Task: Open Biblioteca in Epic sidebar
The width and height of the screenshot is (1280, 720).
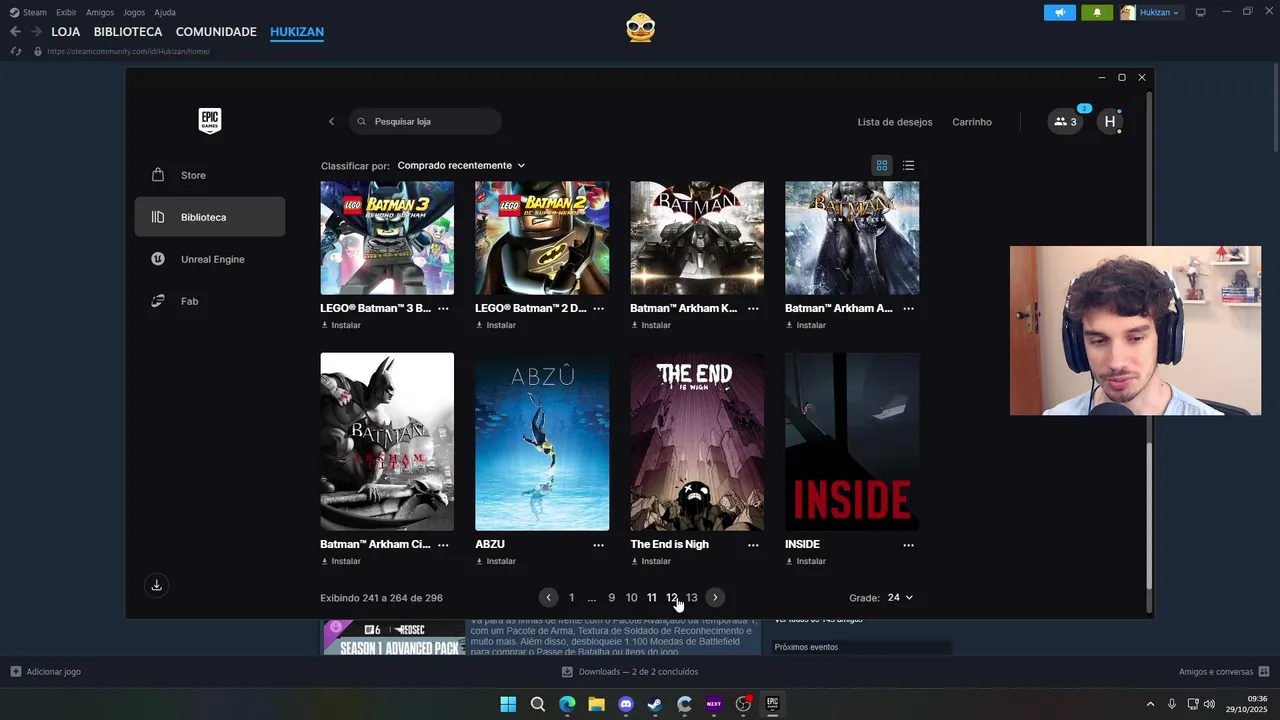Action: 210,217
